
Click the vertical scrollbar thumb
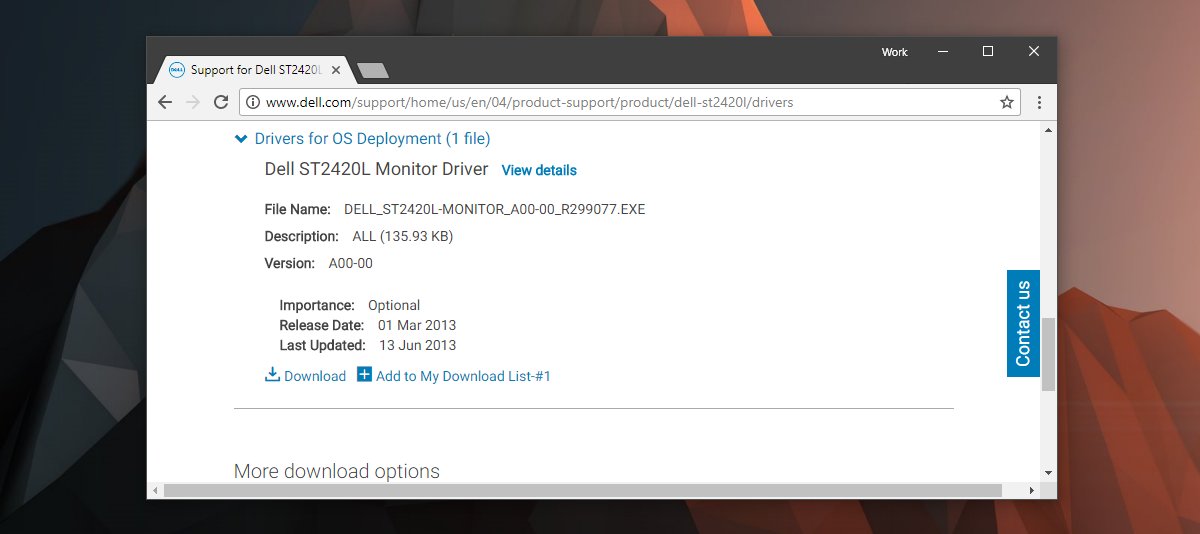tap(1048, 354)
